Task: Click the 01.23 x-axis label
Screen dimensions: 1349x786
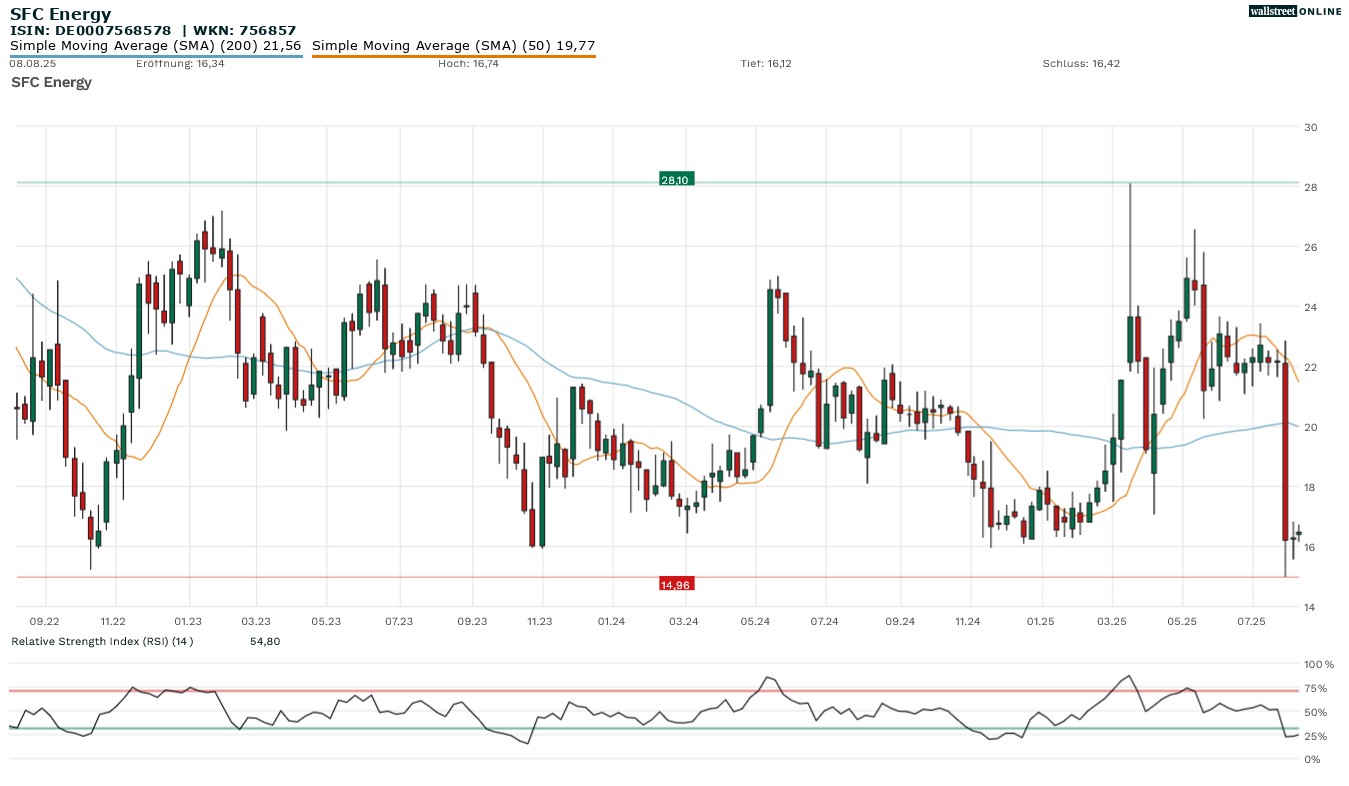Action: (188, 621)
